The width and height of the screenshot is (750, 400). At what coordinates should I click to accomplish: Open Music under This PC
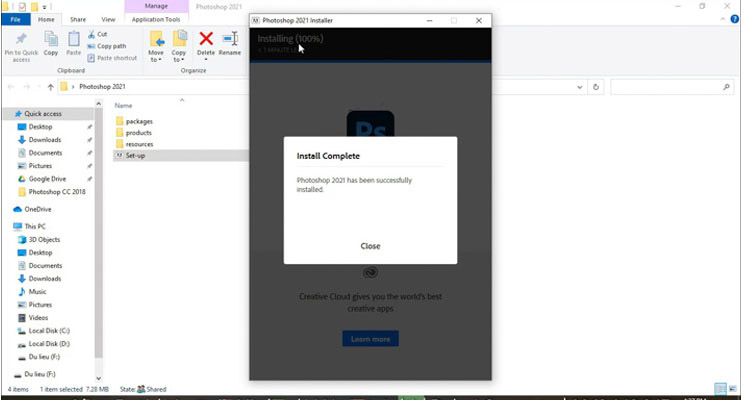point(37,291)
